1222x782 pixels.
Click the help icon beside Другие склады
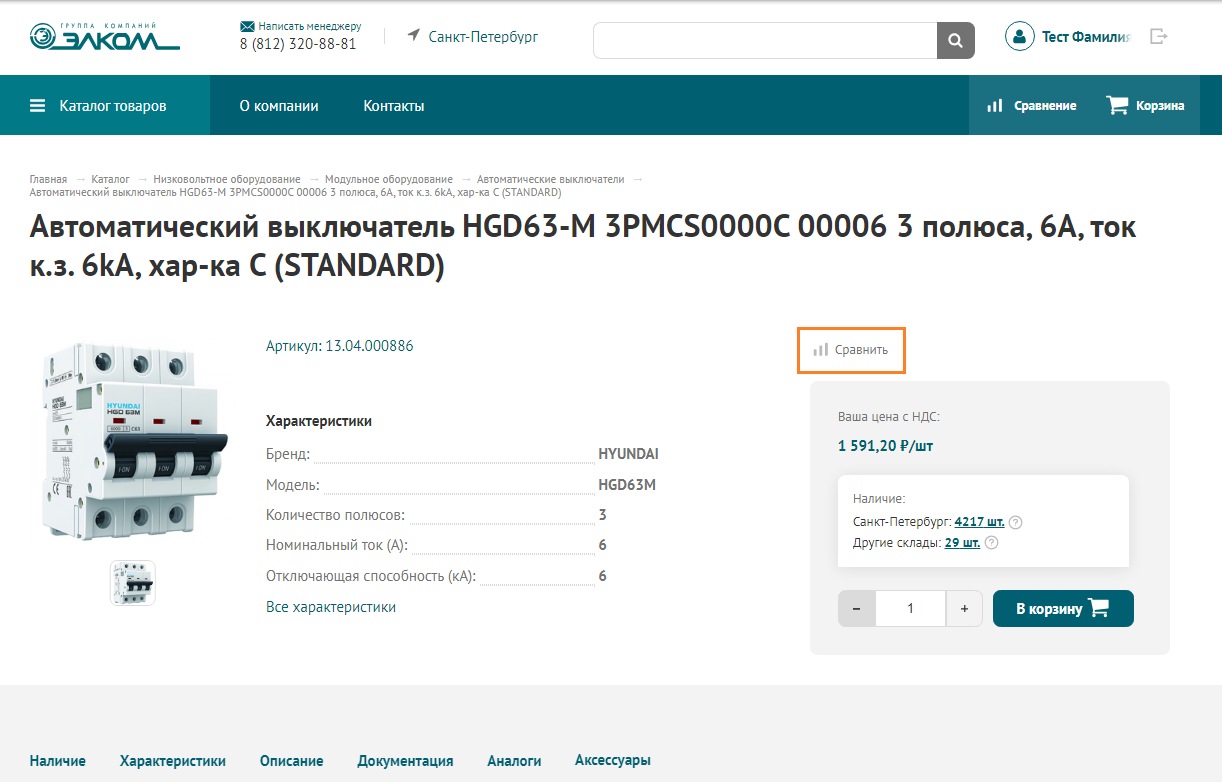991,543
